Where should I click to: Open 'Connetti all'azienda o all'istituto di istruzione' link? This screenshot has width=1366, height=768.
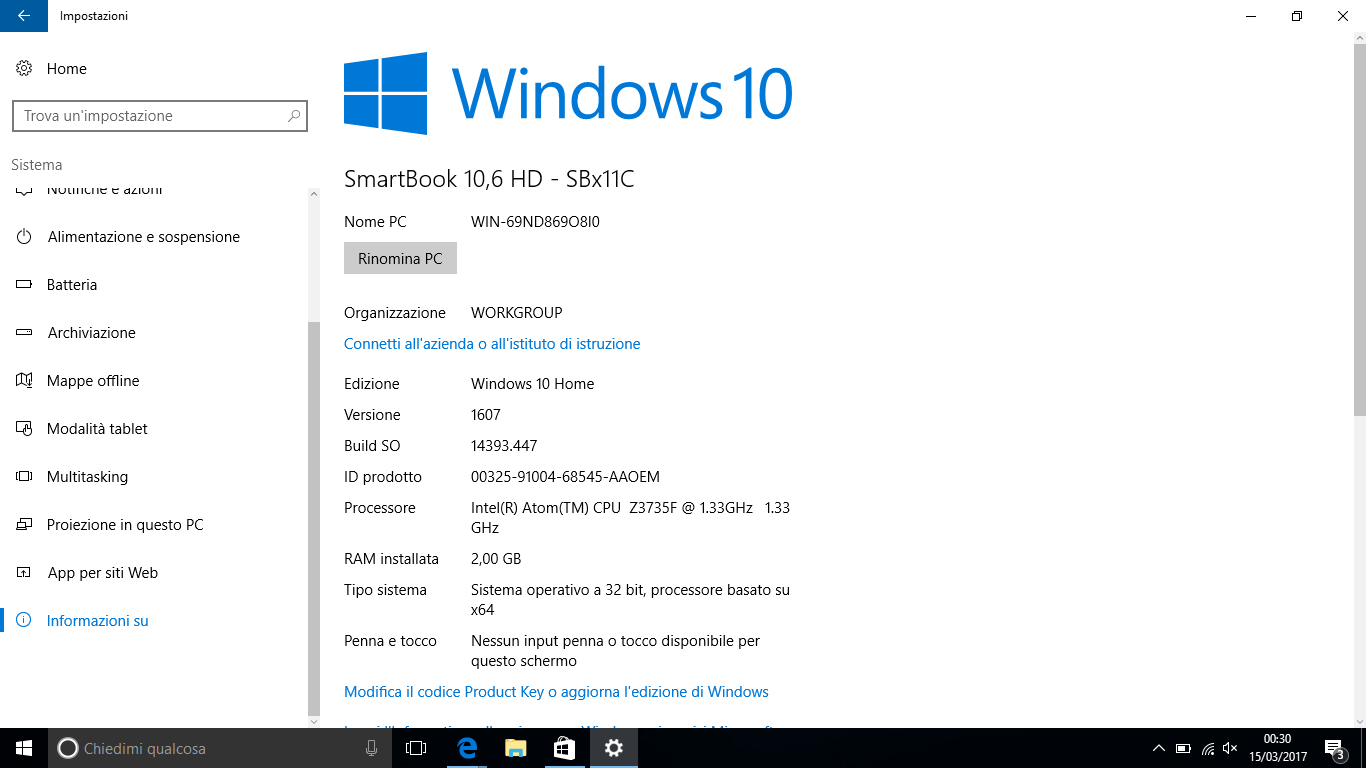tap(492, 344)
